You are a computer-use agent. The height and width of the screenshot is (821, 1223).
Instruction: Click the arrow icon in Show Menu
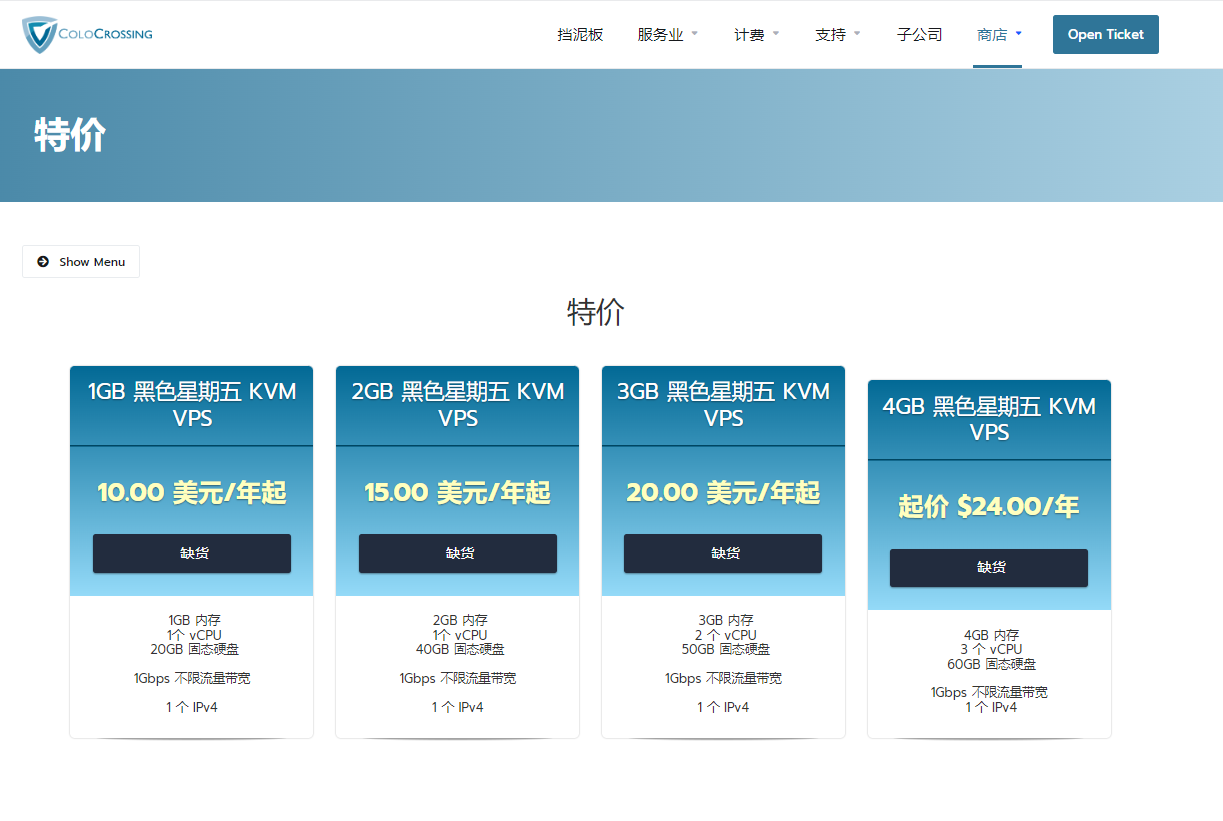(43, 262)
